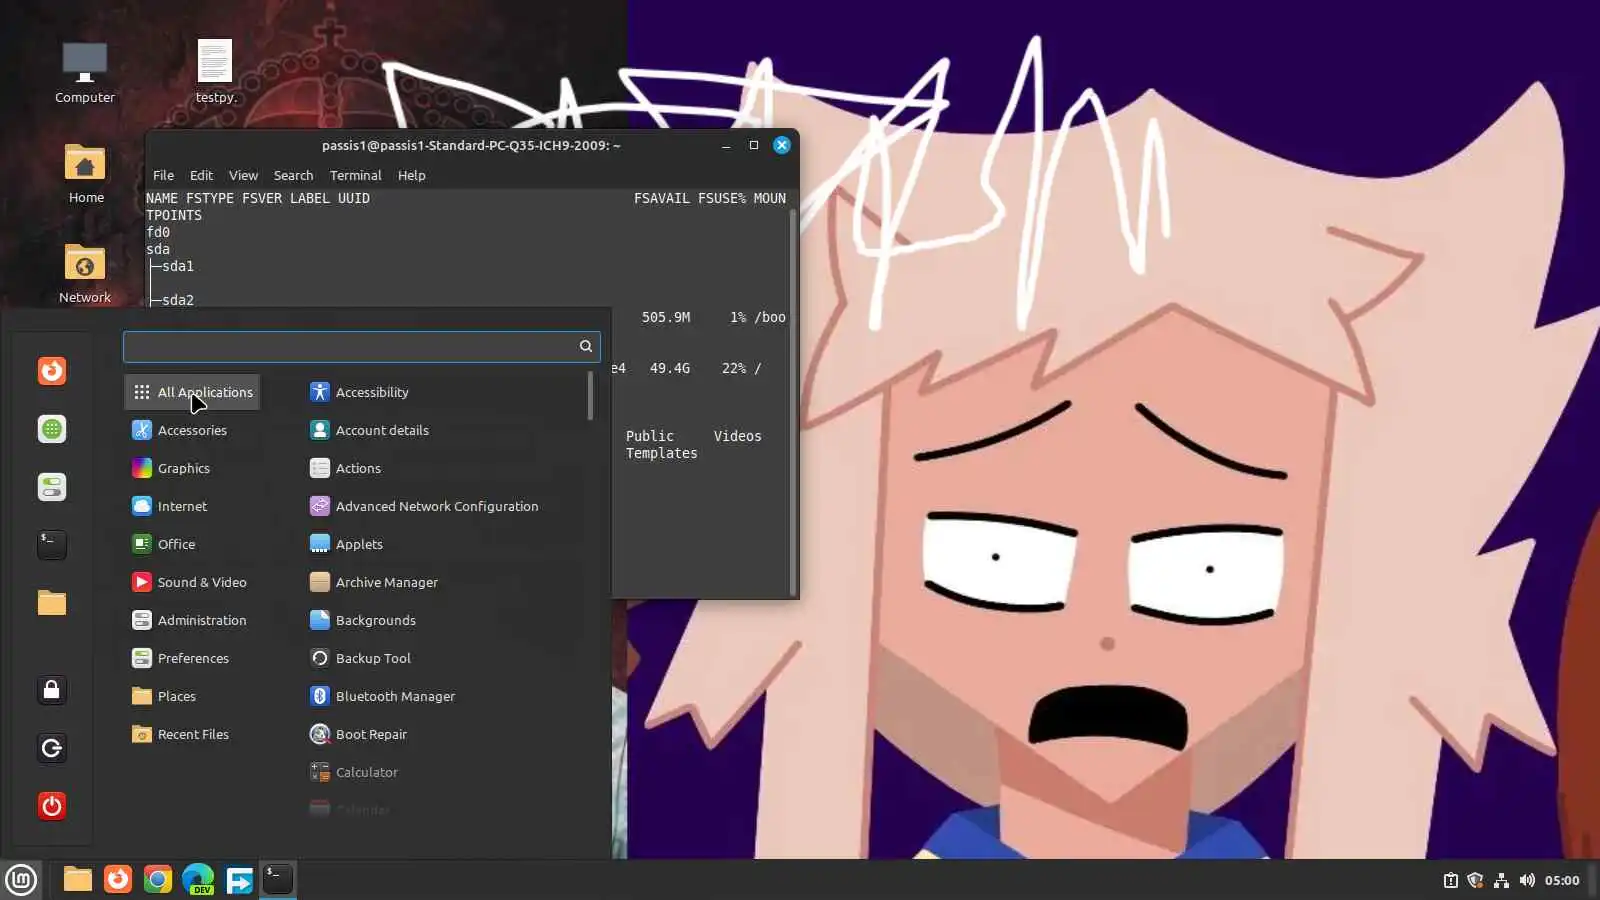Open the blue arrow app on the taskbar
This screenshot has height=900, width=1600.
coord(239,879)
